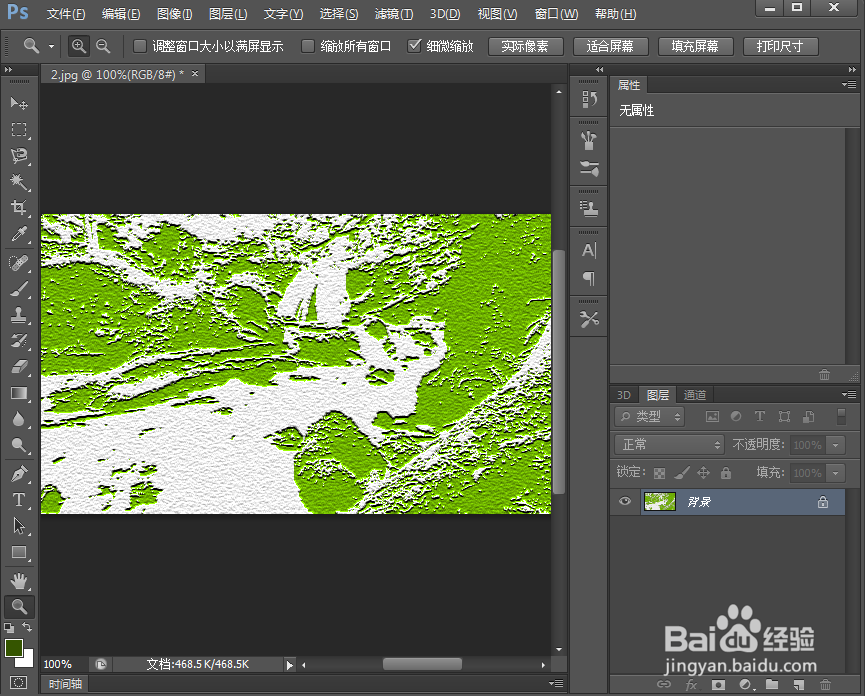This screenshot has height=696, width=865.
Task: Select the Crop tool
Action: point(19,207)
